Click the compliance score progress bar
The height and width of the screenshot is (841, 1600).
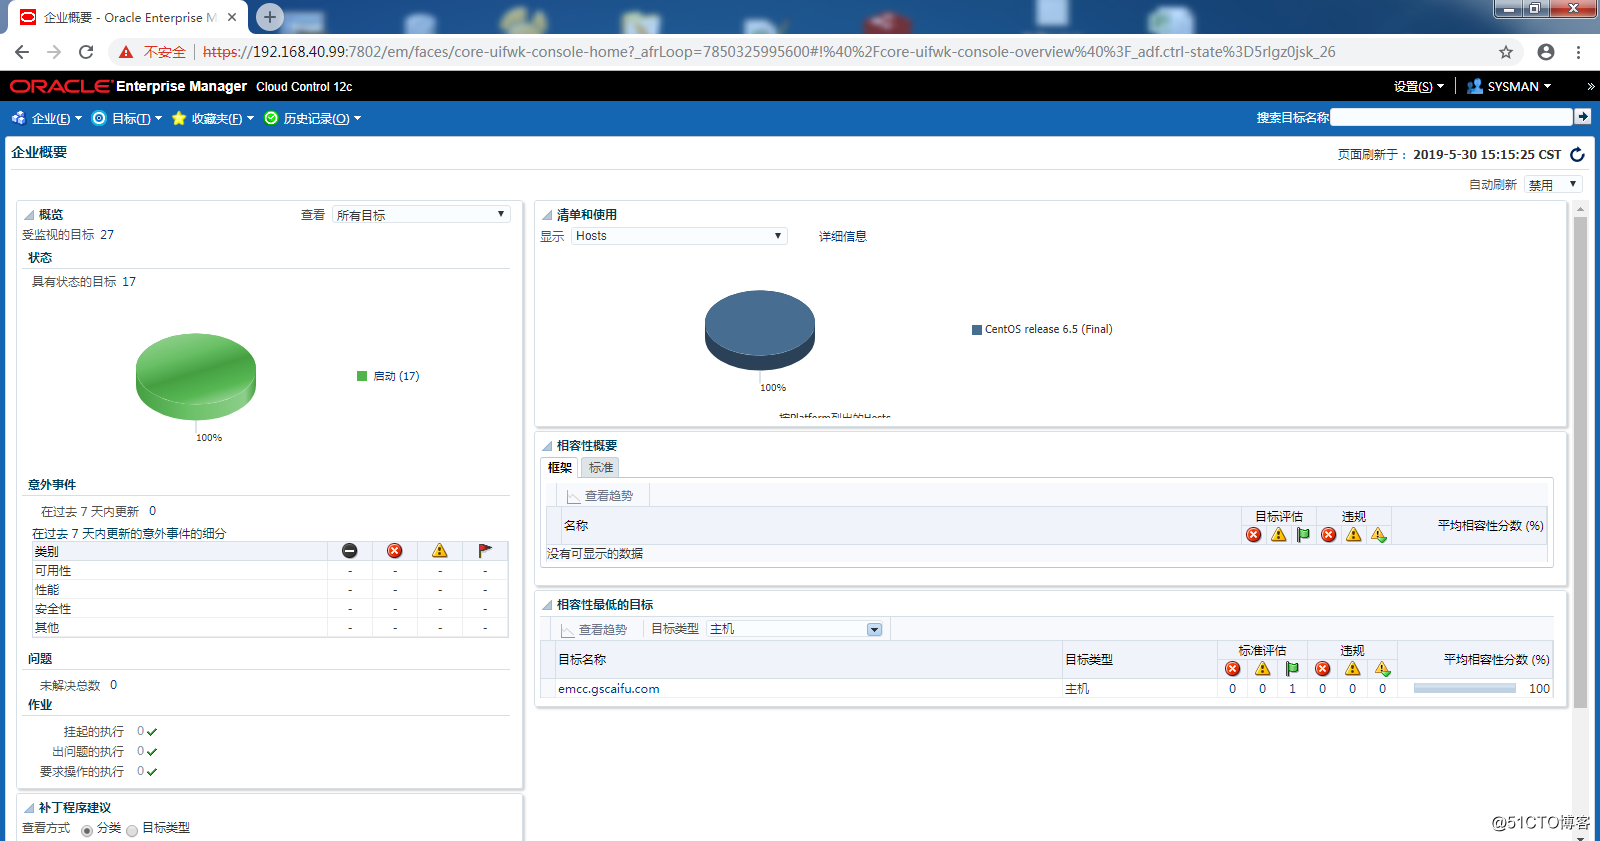[x=1465, y=689]
